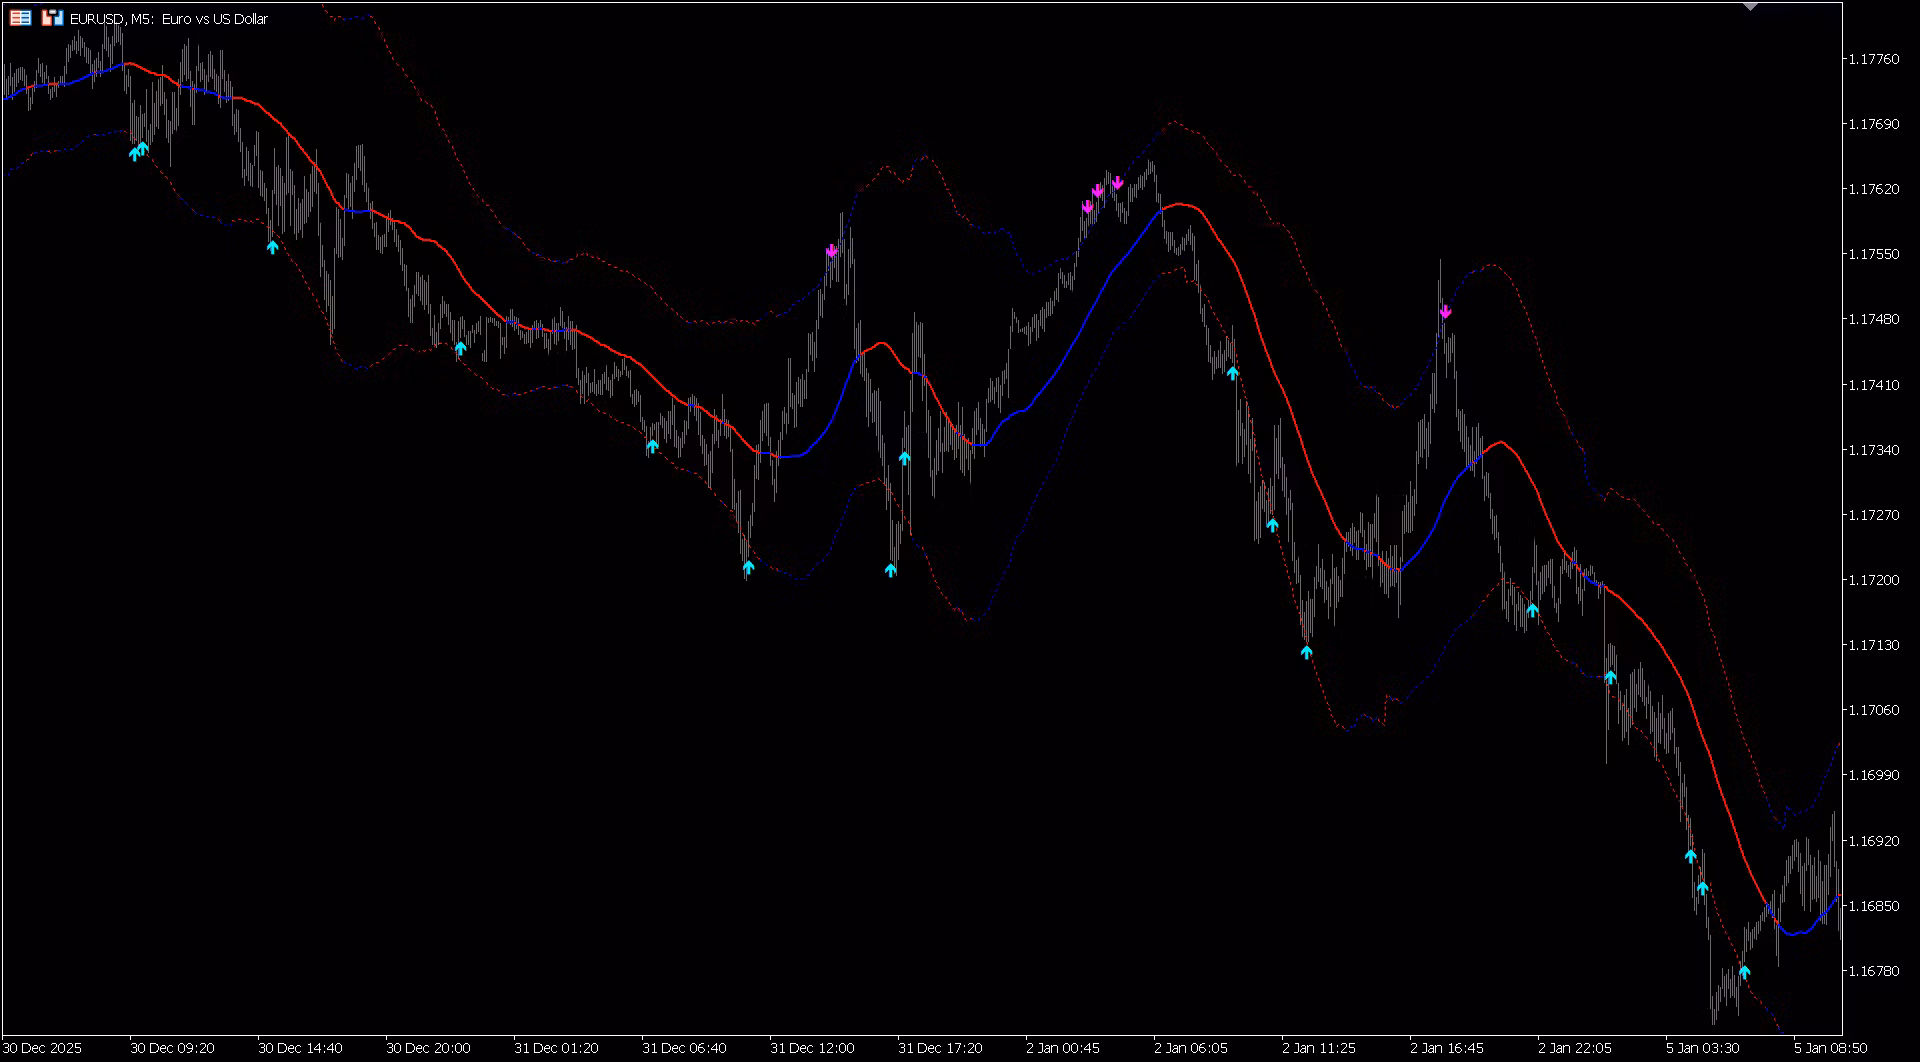Image resolution: width=1920 pixels, height=1062 pixels.
Task: Select the 31 Dec 12:00 time label
Action: click(x=812, y=1048)
